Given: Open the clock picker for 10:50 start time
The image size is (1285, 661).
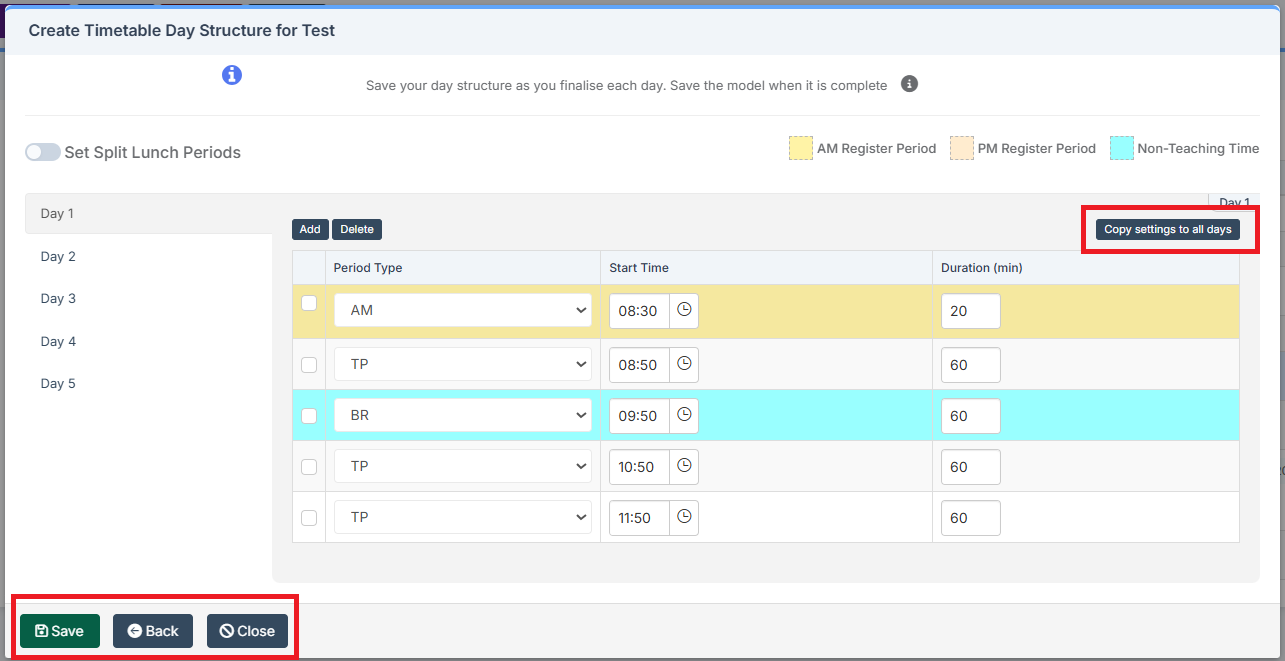Looking at the screenshot, I should [684, 466].
